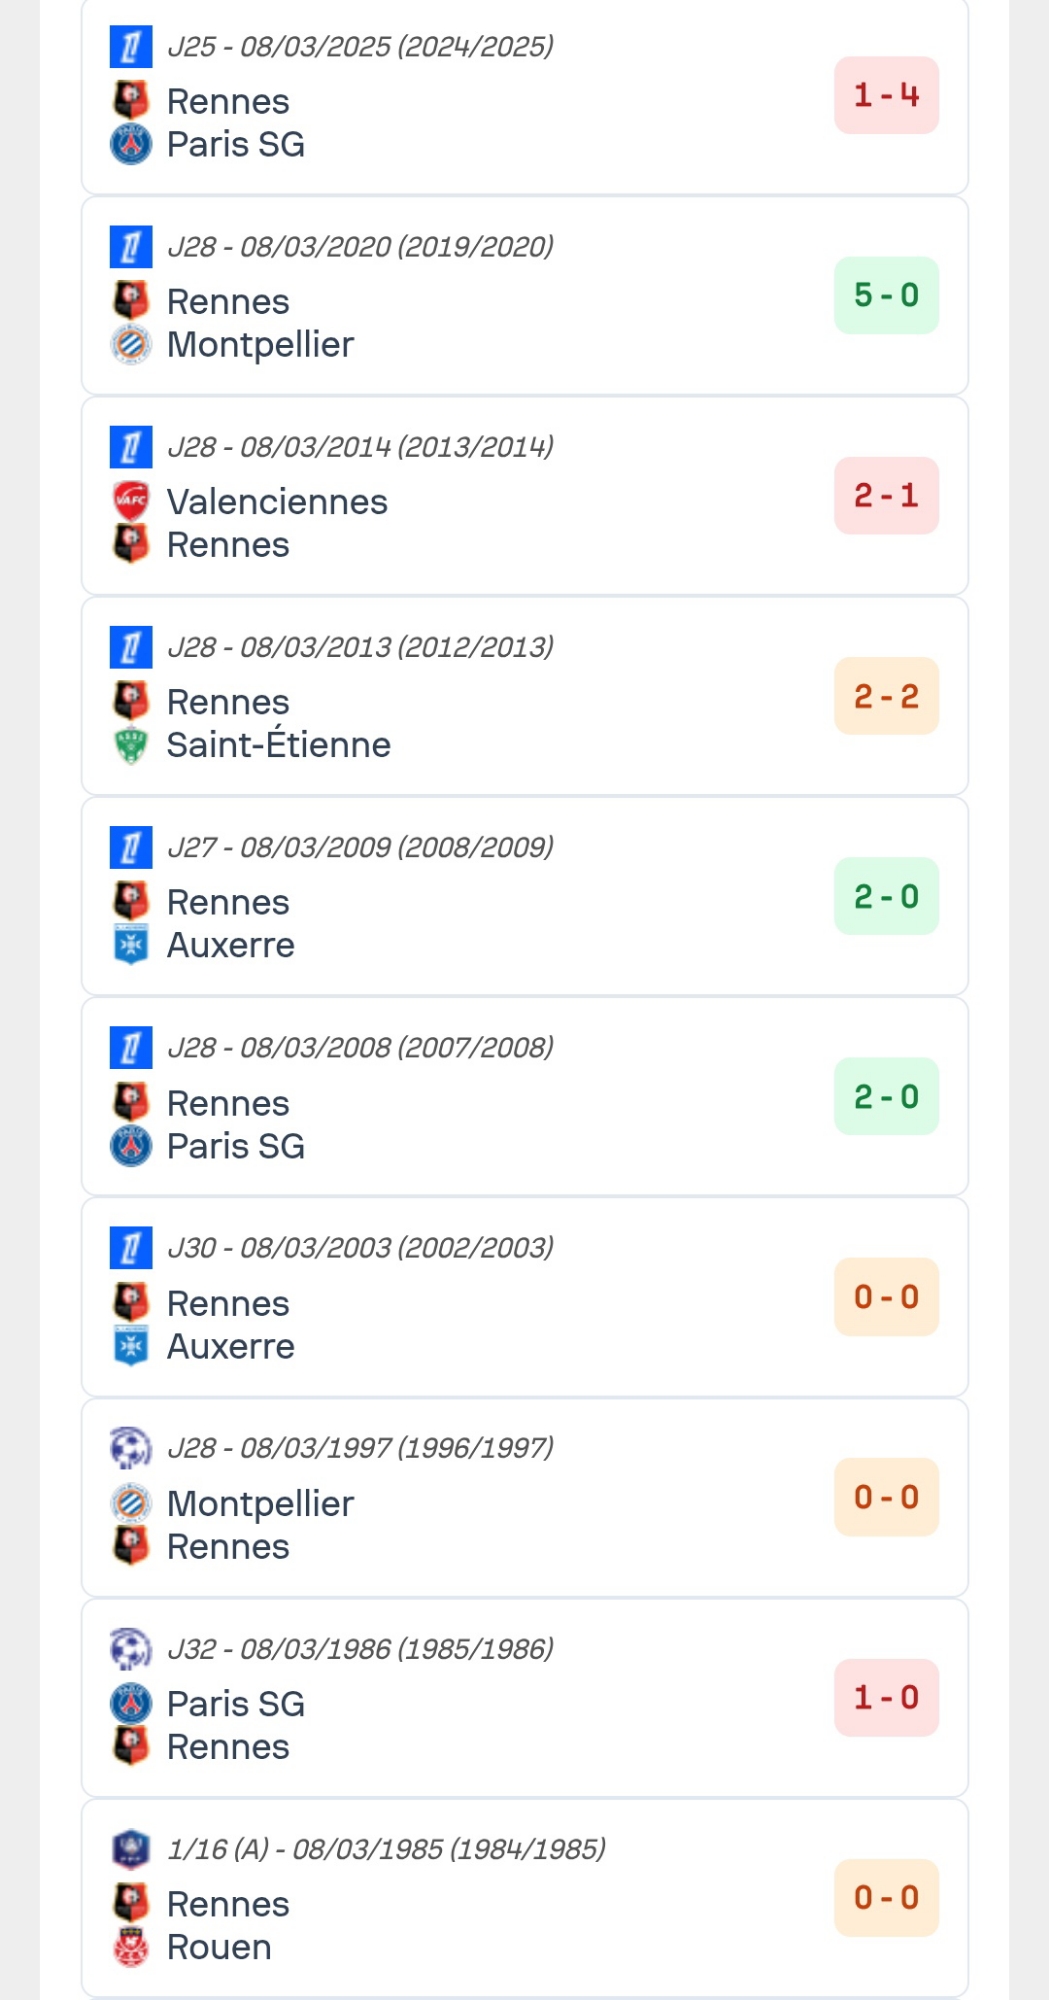Click the Paris SG crest in the 2025 match
The image size is (1049, 2000).
[131, 144]
